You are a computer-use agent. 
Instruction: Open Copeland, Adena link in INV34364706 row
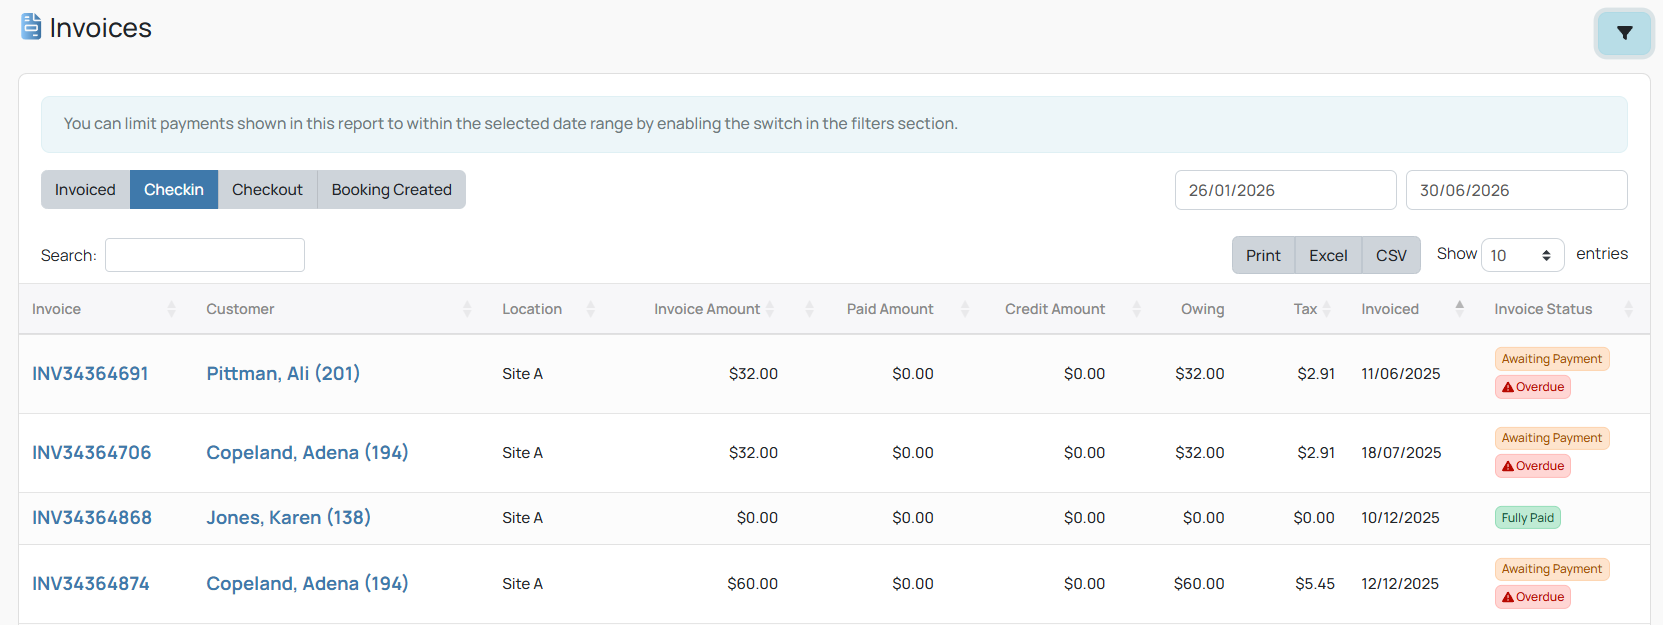307,452
